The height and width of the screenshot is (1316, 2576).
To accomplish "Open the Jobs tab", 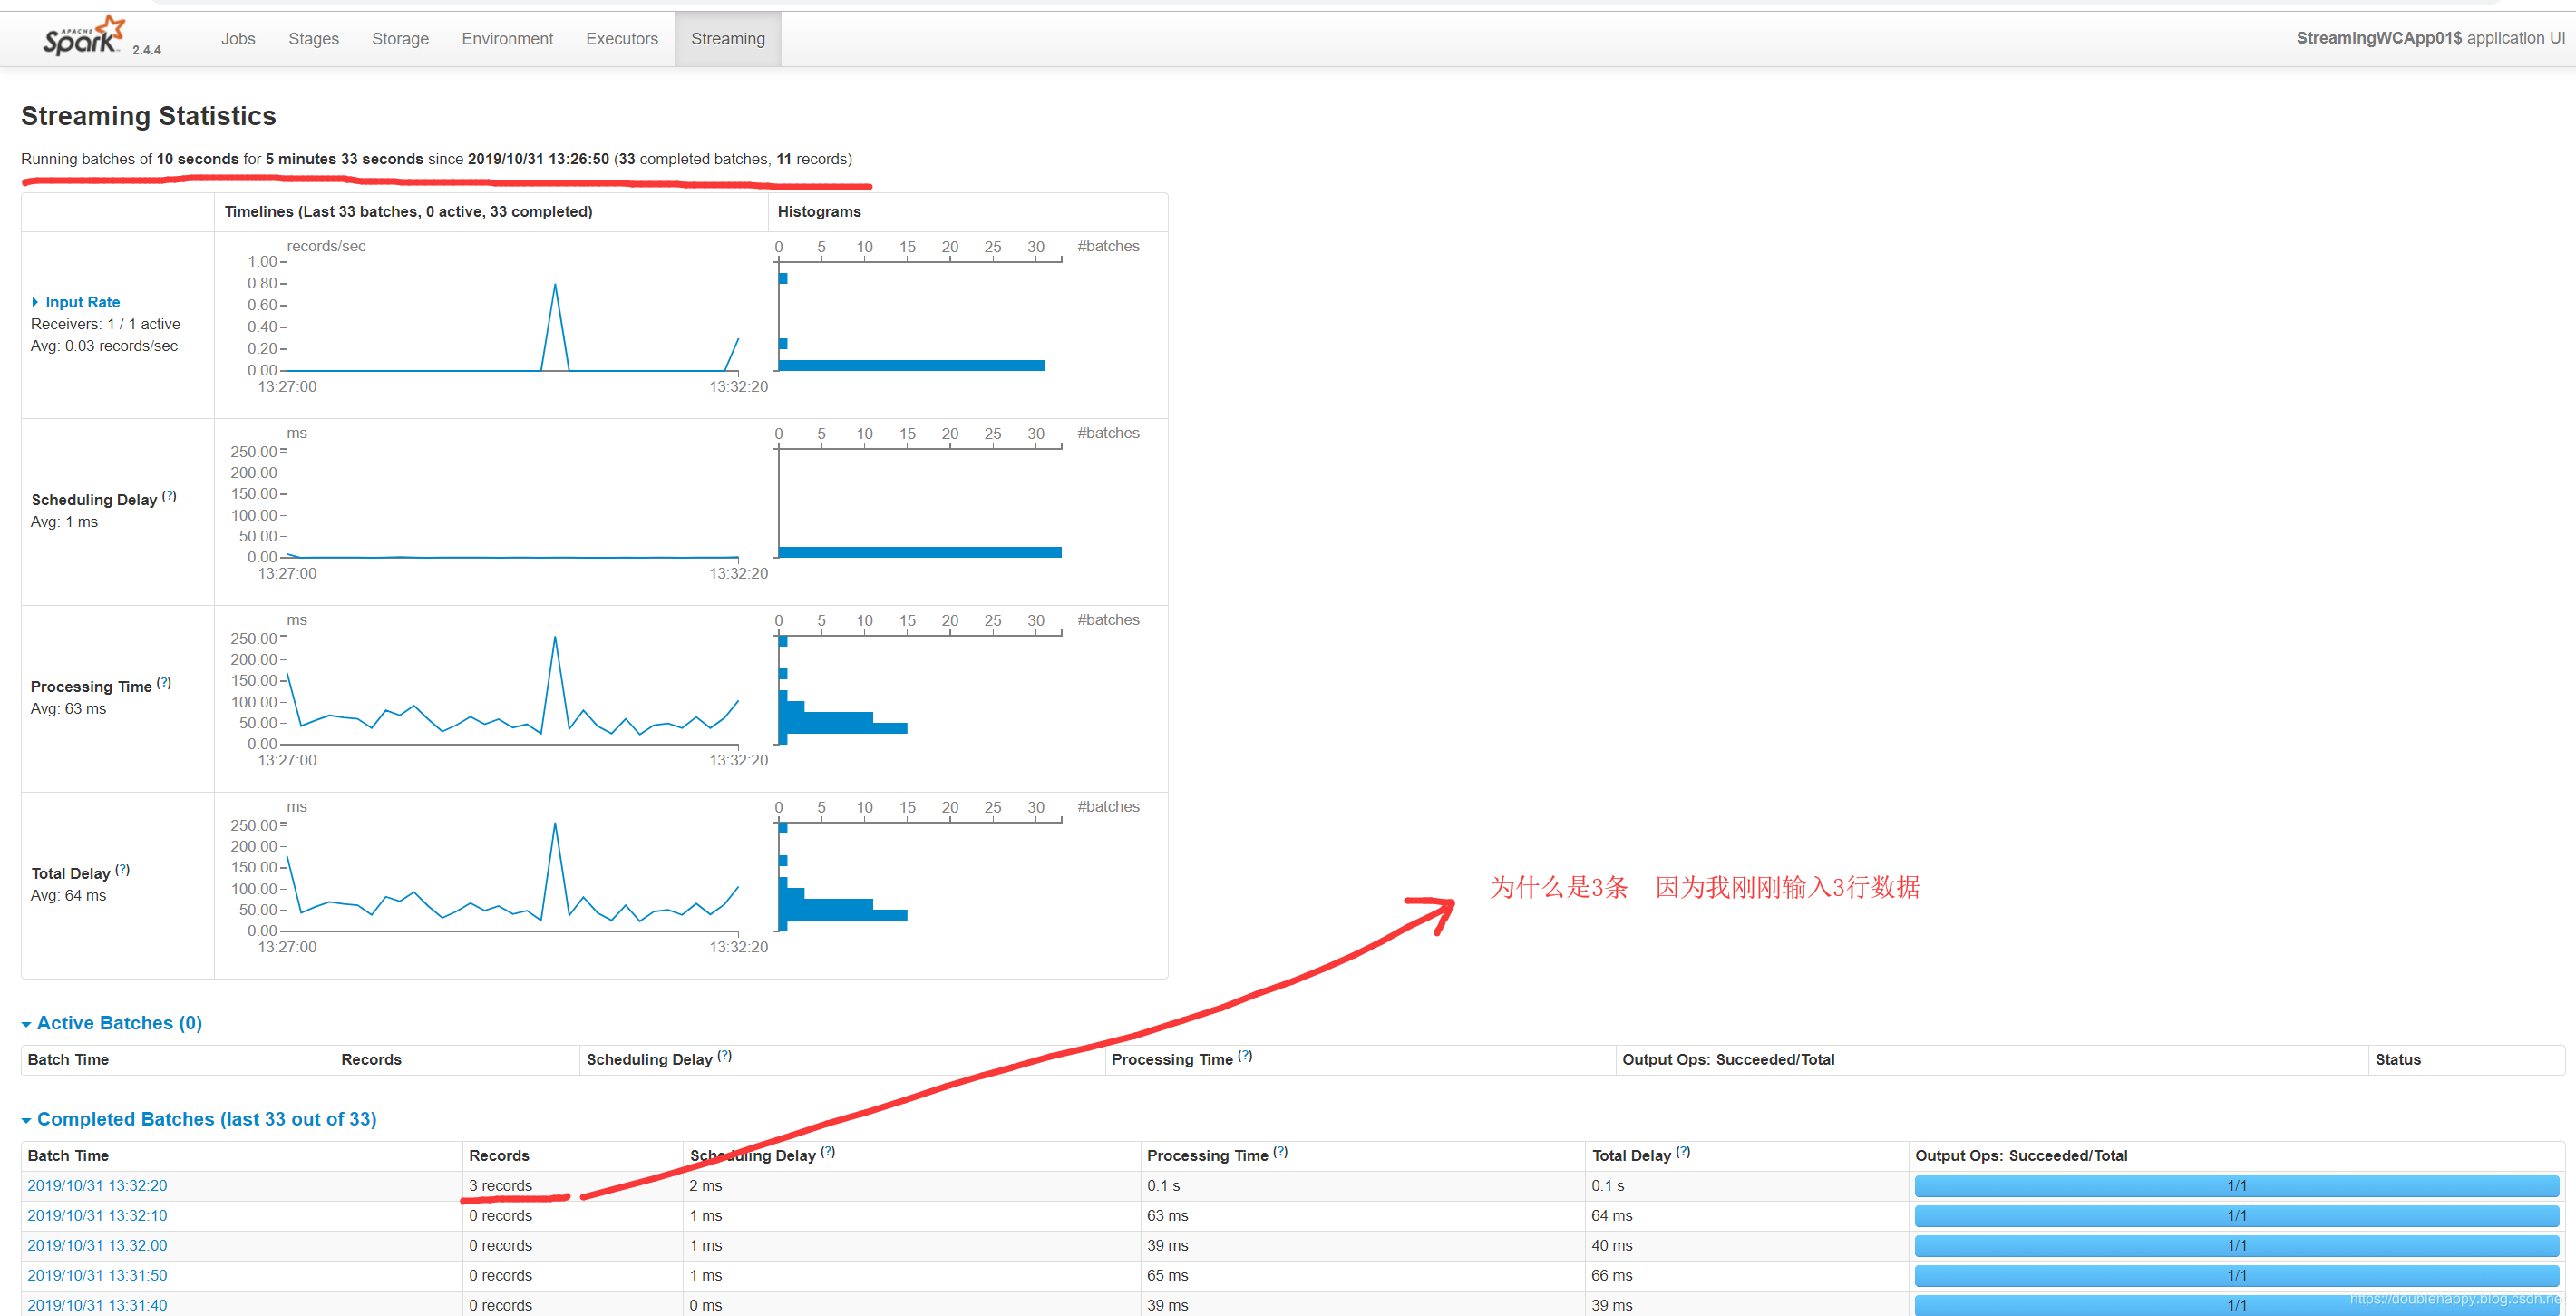I will tap(238, 39).
